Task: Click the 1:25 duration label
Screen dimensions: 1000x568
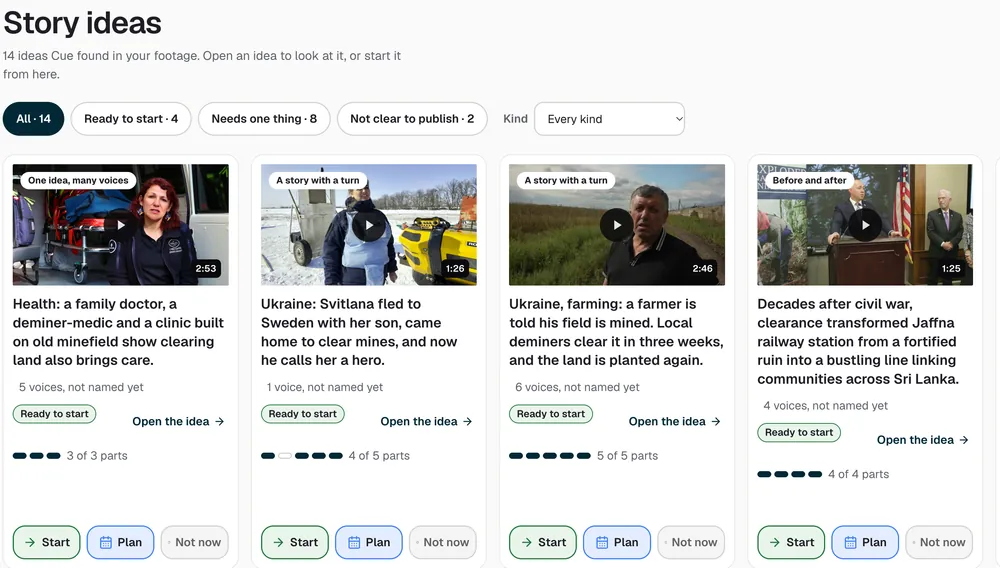Action: coord(951,268)
